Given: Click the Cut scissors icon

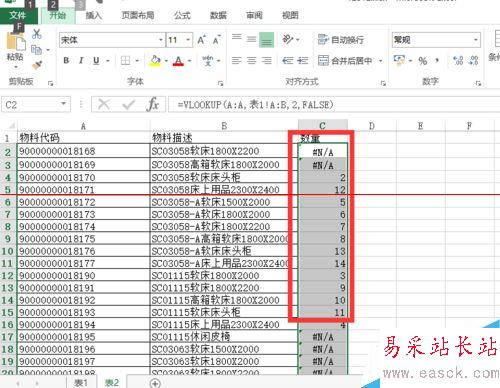Looking at the screenshot, I should tap(37, 34).
